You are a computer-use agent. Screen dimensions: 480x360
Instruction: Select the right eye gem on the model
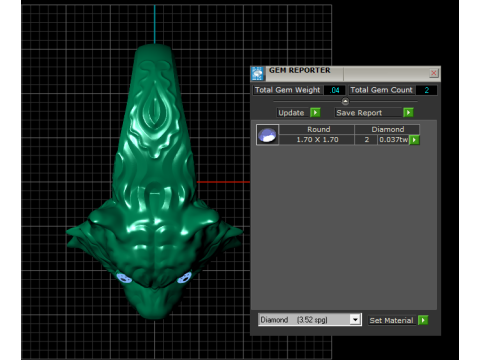click(x=185, y=277)
